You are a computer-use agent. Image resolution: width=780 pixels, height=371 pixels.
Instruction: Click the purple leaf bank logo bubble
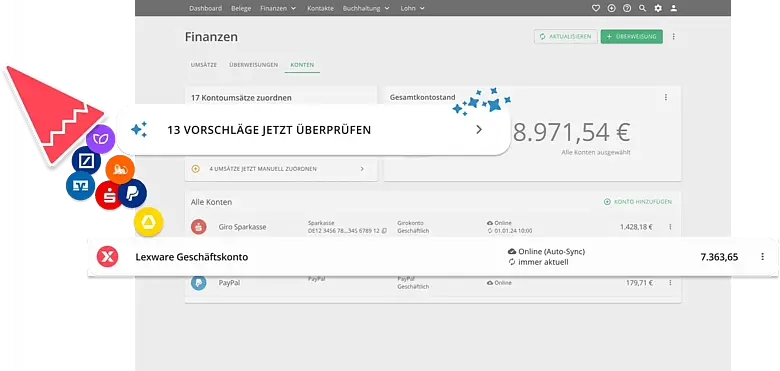100,139
